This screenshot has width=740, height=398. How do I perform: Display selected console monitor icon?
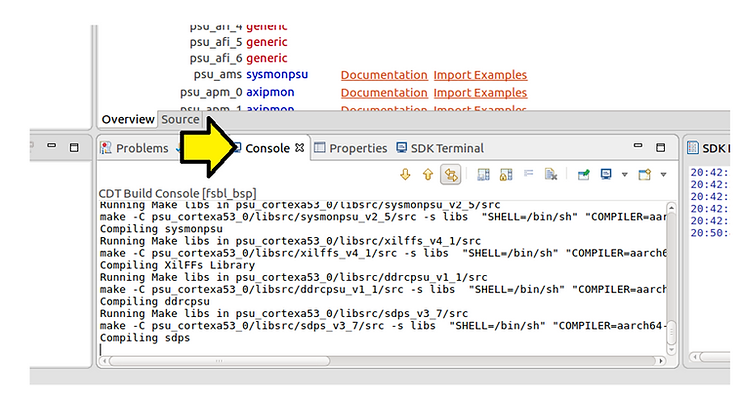606,174
